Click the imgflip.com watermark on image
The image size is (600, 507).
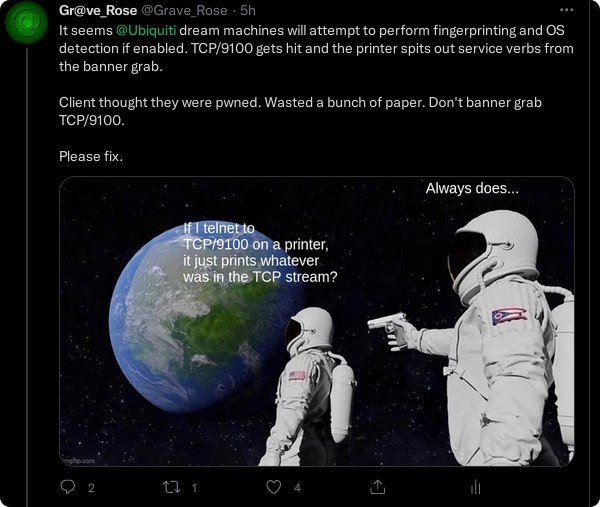tap(78, 461)
